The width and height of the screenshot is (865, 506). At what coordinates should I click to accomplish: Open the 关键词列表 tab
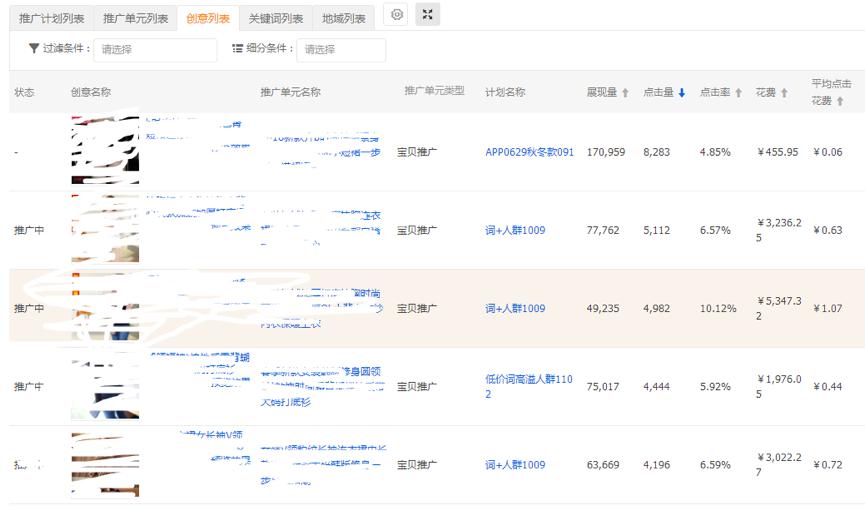[276, 18]
